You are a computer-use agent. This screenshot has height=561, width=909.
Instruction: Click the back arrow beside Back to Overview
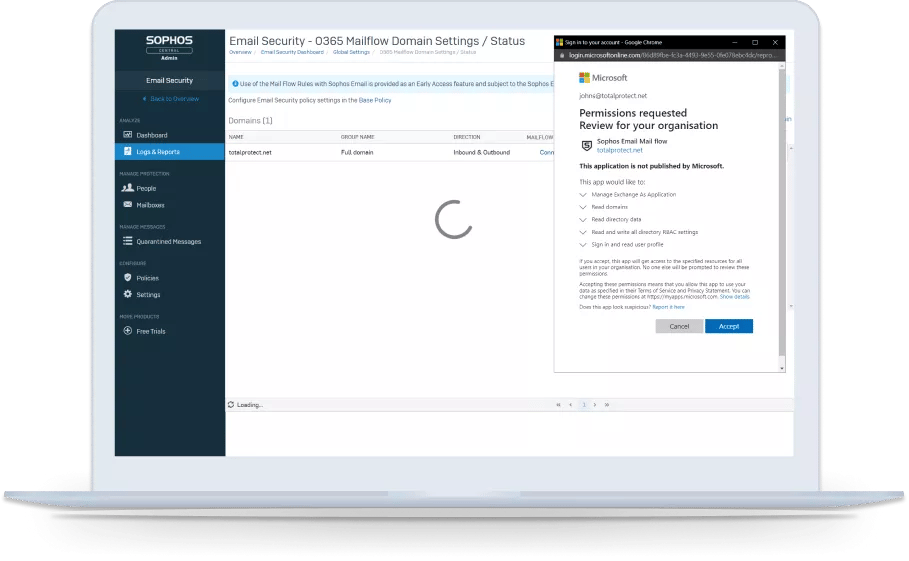point(144,99)
